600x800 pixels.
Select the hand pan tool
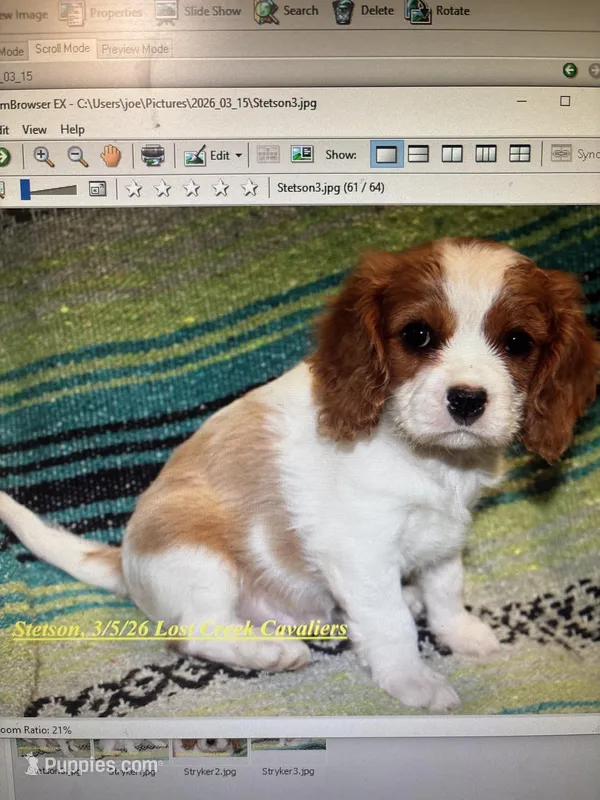click(111, 156)
